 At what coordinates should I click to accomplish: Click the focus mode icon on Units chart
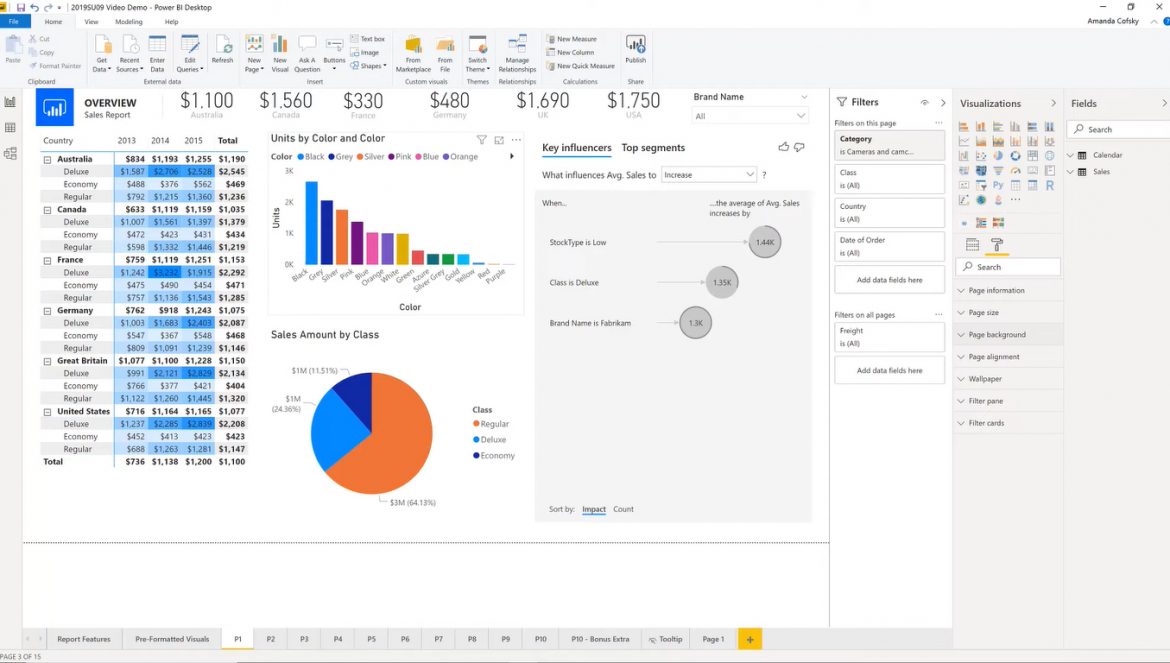[x=498, y=139]
